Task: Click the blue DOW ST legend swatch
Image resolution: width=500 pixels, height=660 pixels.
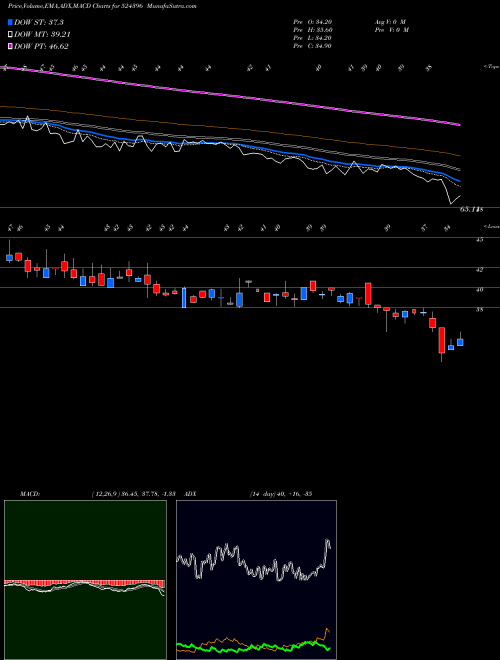Action: click(10, 22)
